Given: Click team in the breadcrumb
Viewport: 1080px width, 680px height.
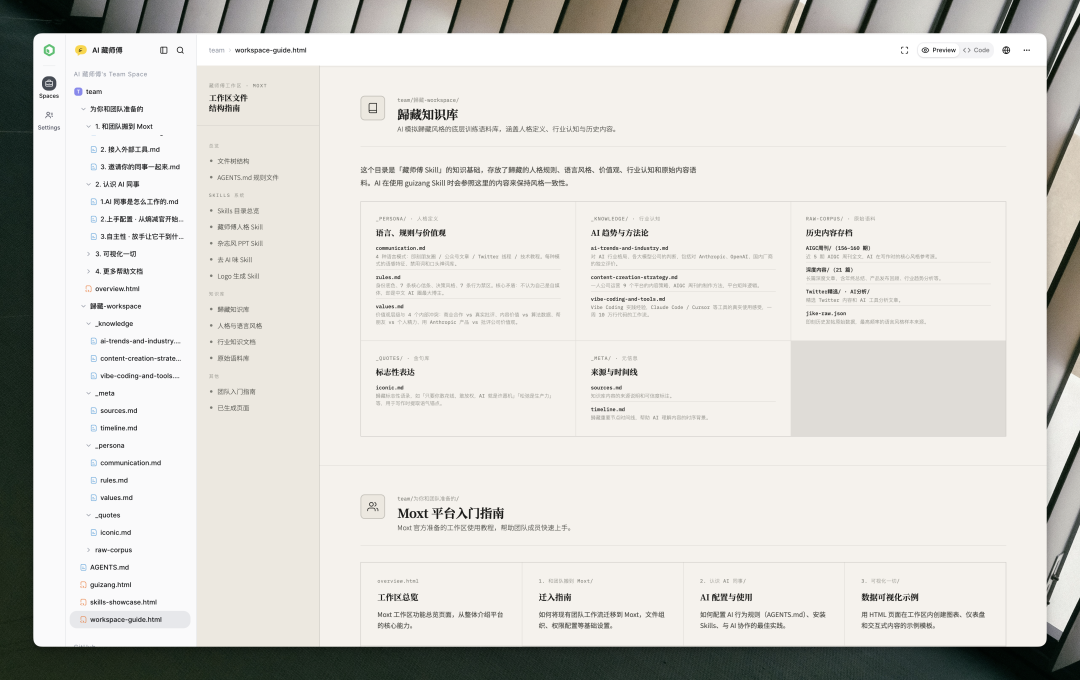Looking at the screenshot, I should click(x=216, y=49).
